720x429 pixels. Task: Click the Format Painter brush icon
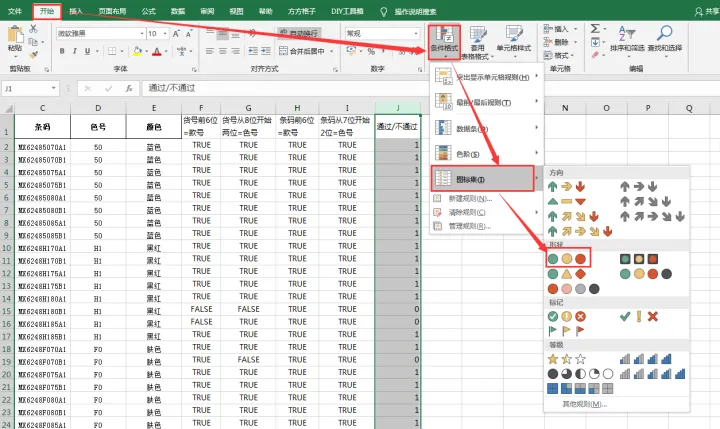[x=33, y=55]
